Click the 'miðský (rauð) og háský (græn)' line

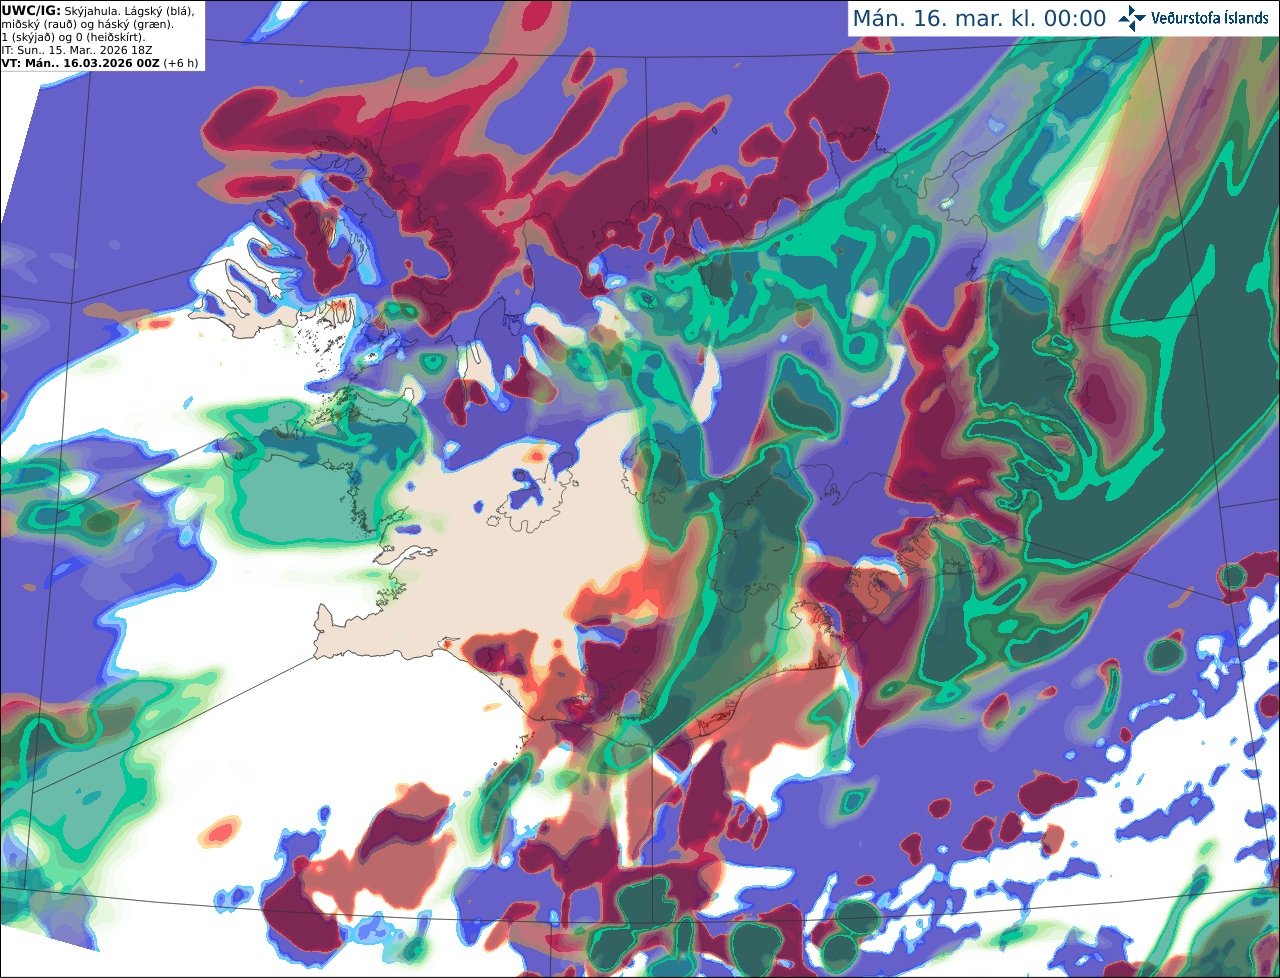87,24
